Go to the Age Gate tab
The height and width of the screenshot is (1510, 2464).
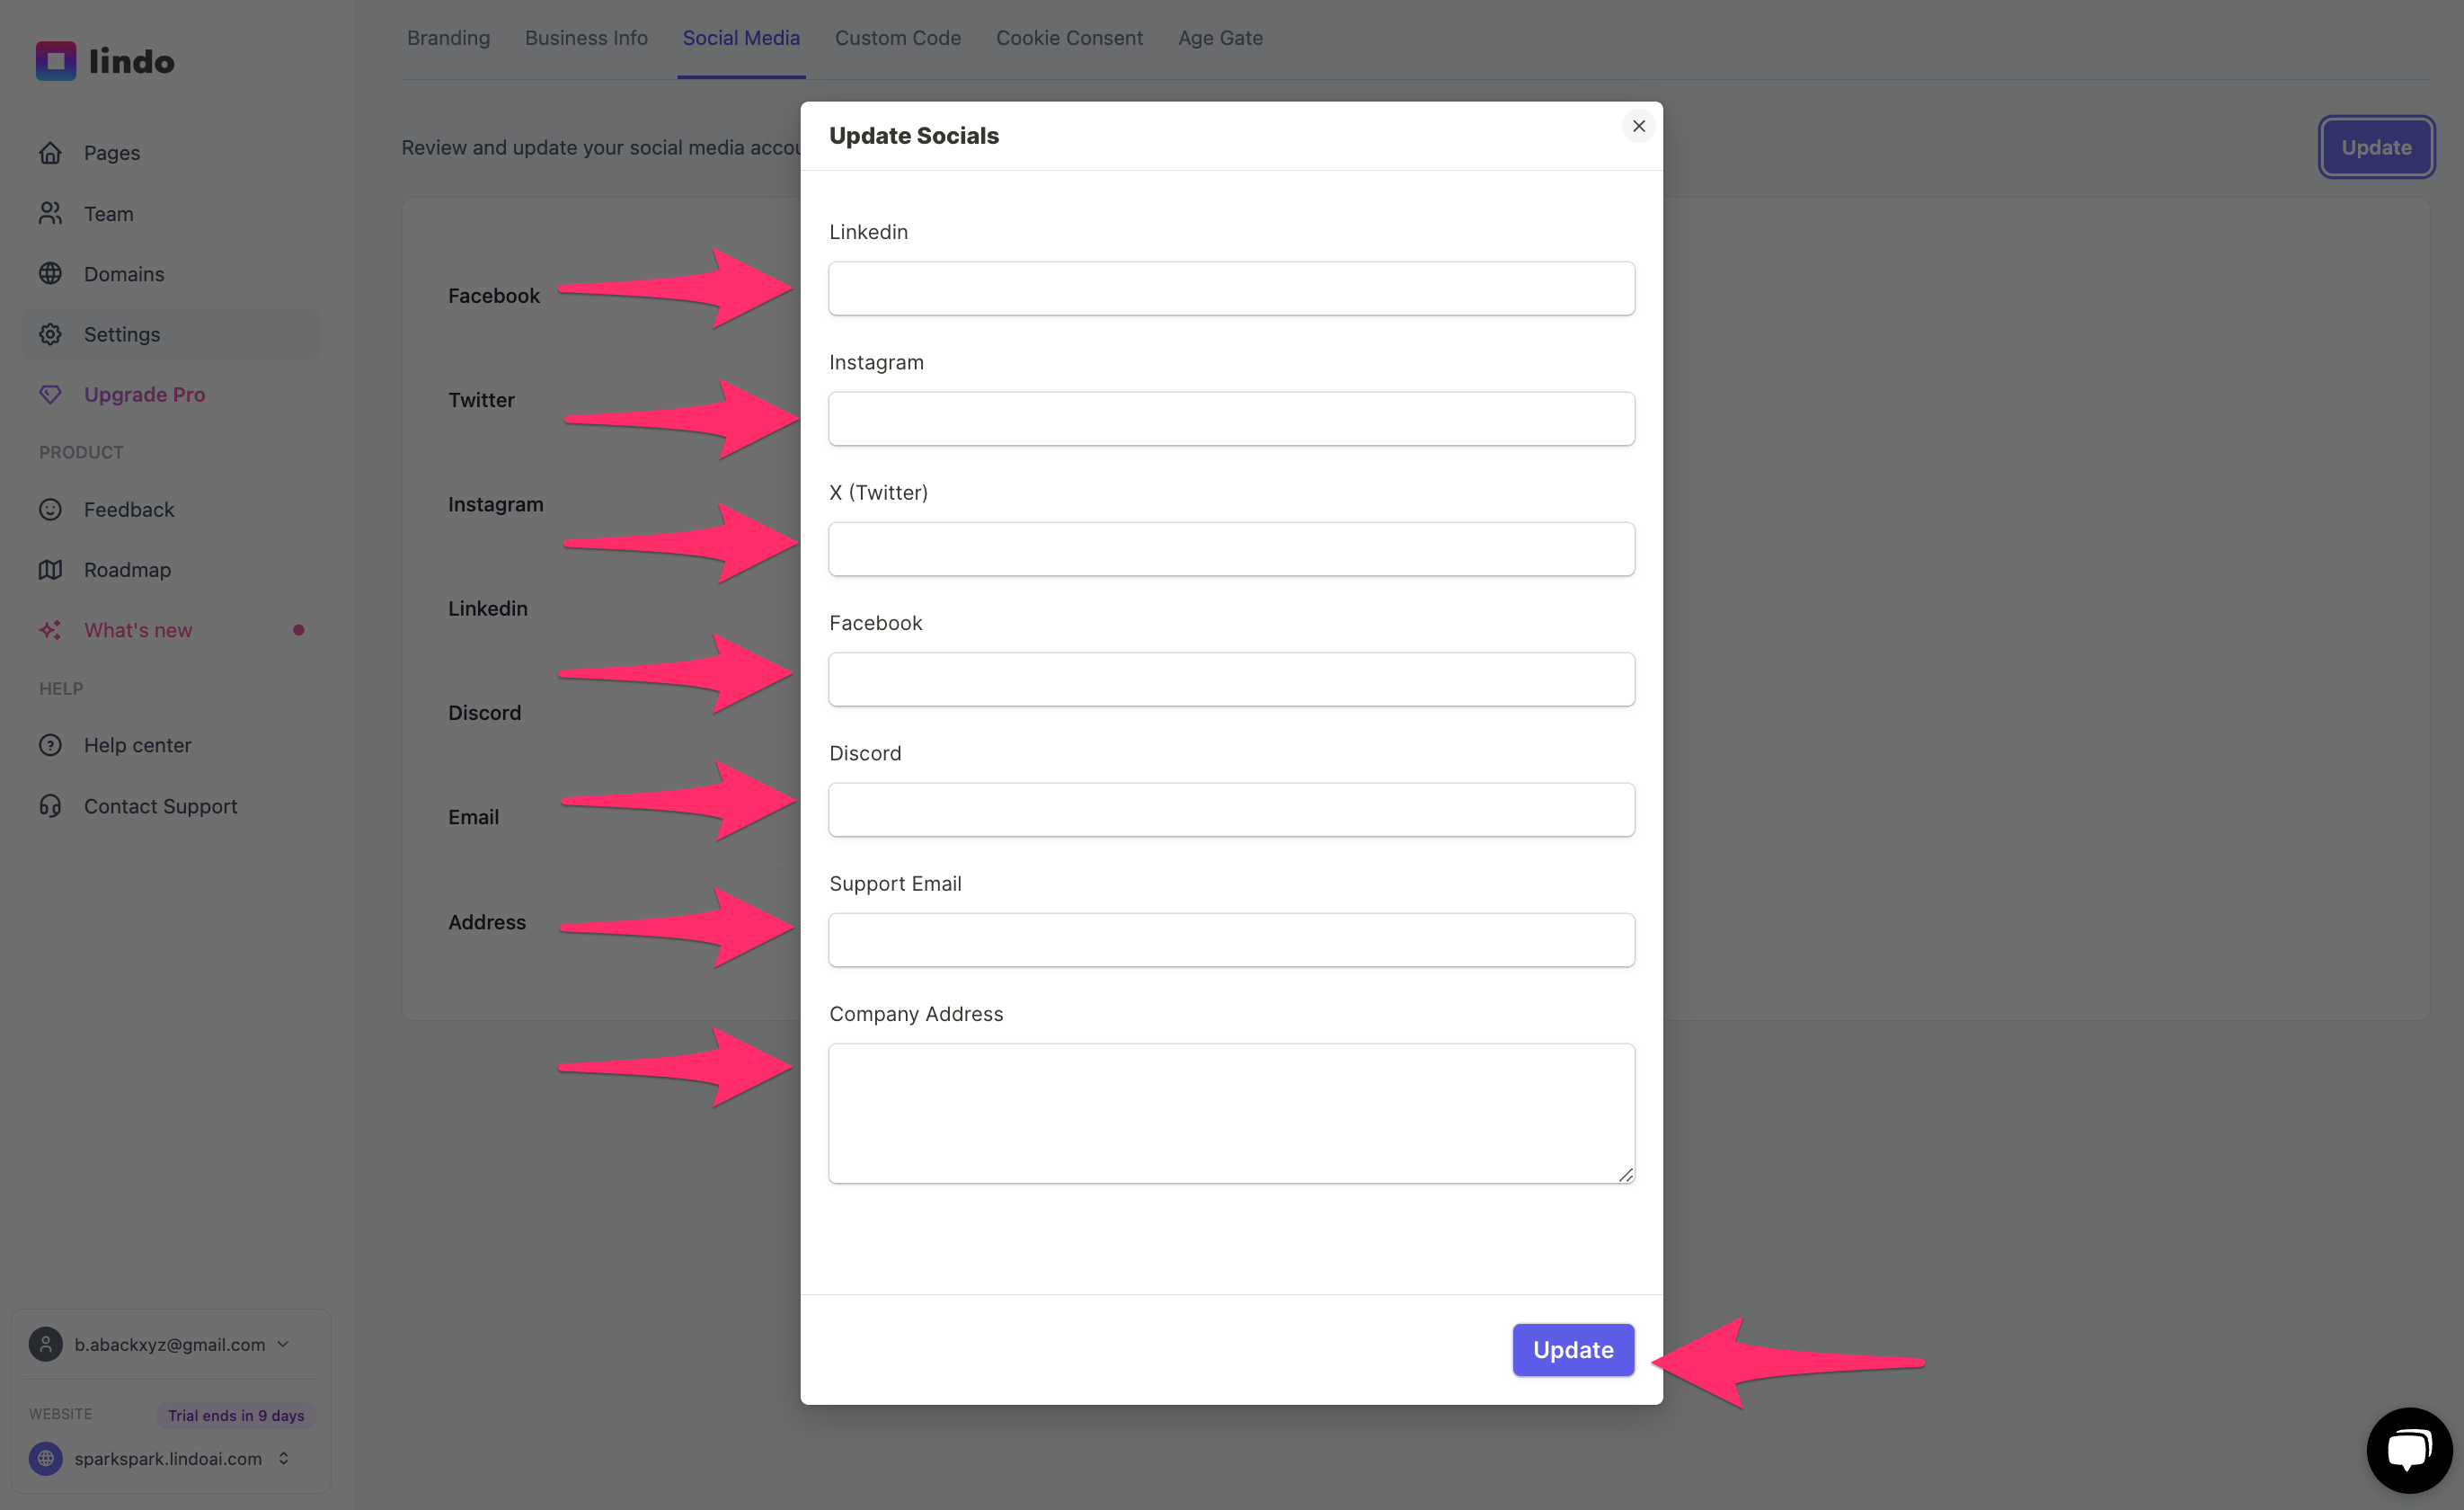coord(1220,38)
